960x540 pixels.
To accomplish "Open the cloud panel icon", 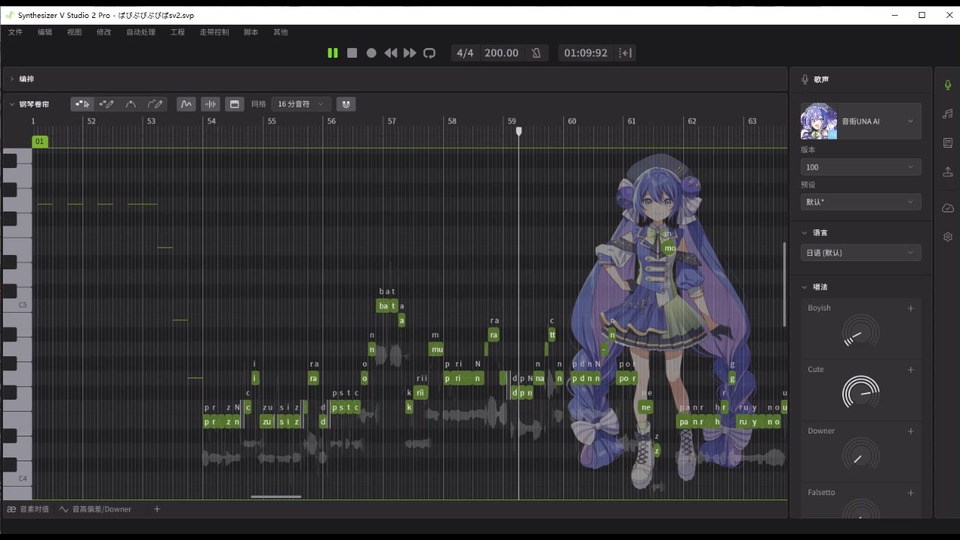I will (x=947, y=208).
